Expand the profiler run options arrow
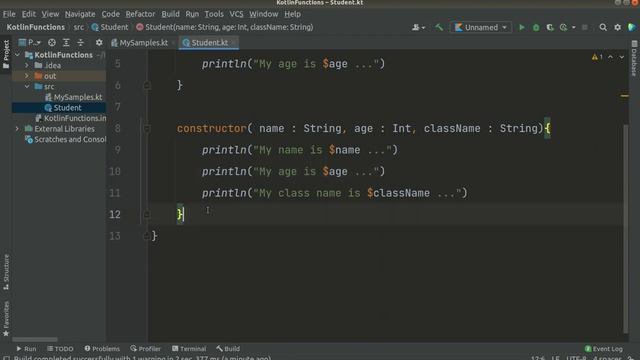 [573, 27]
